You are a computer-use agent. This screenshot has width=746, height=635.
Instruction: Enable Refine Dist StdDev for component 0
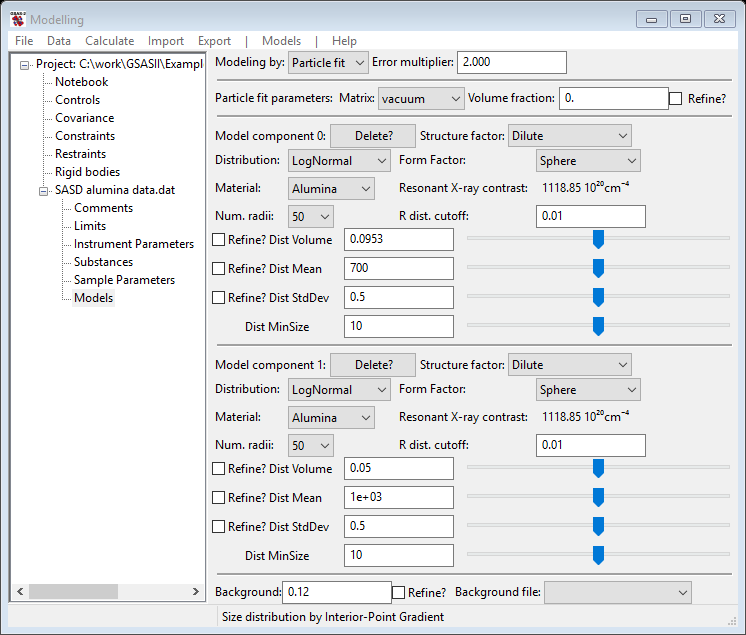coord(218,298)
